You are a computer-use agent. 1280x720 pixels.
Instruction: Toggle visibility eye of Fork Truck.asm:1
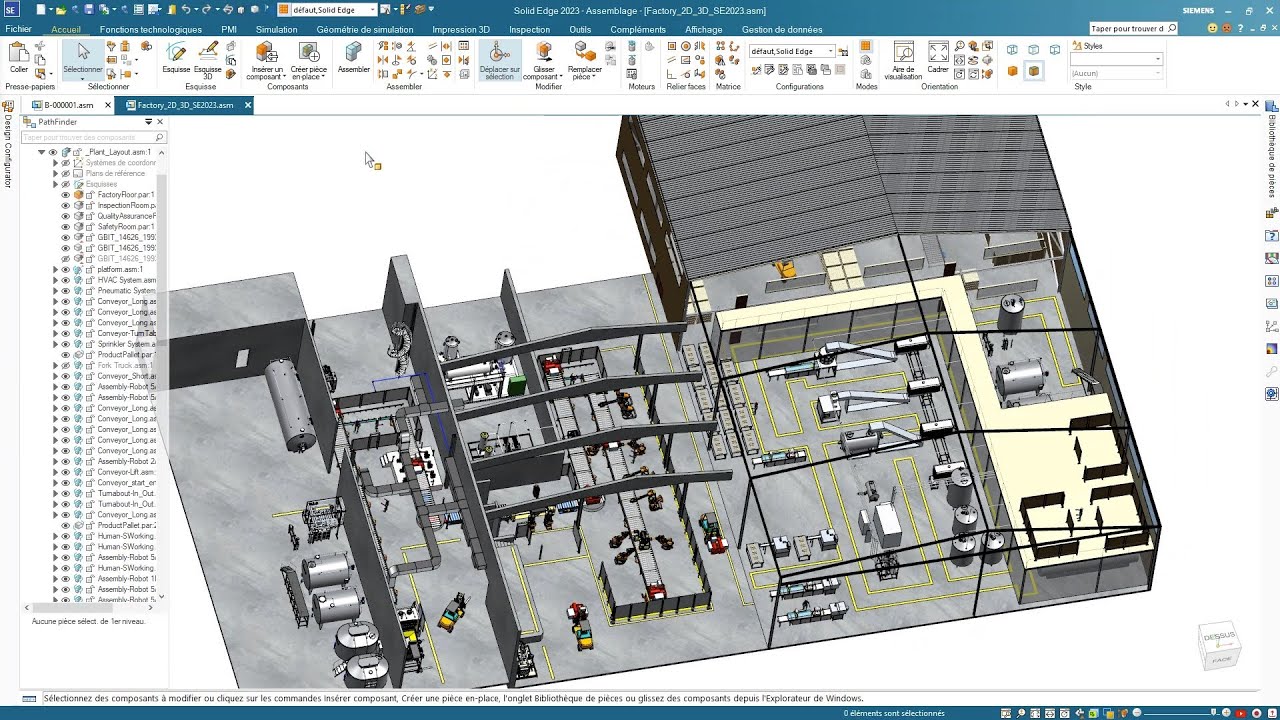coord(66,366)
